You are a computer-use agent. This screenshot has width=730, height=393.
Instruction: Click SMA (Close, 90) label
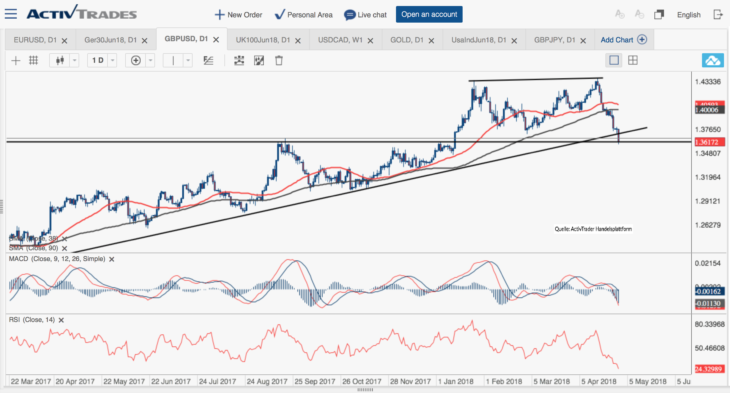click(x=34, y=248)
